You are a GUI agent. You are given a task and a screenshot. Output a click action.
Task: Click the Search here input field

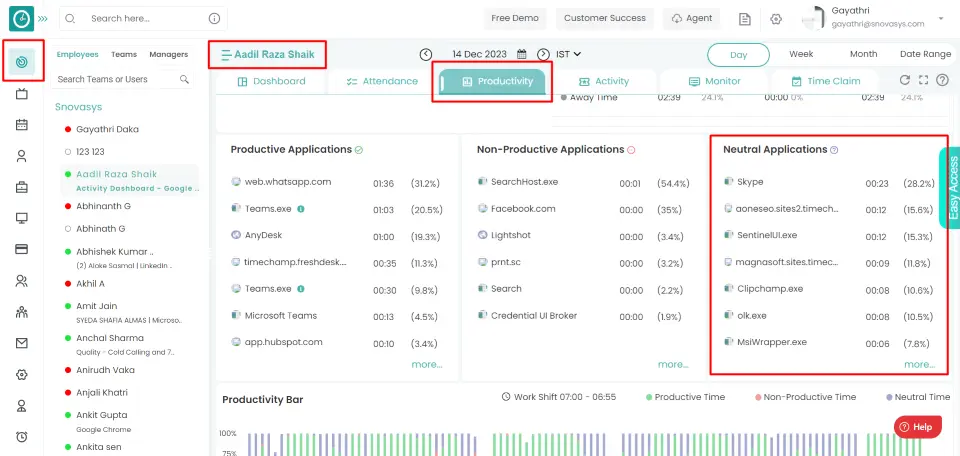(x=143, y=18)
